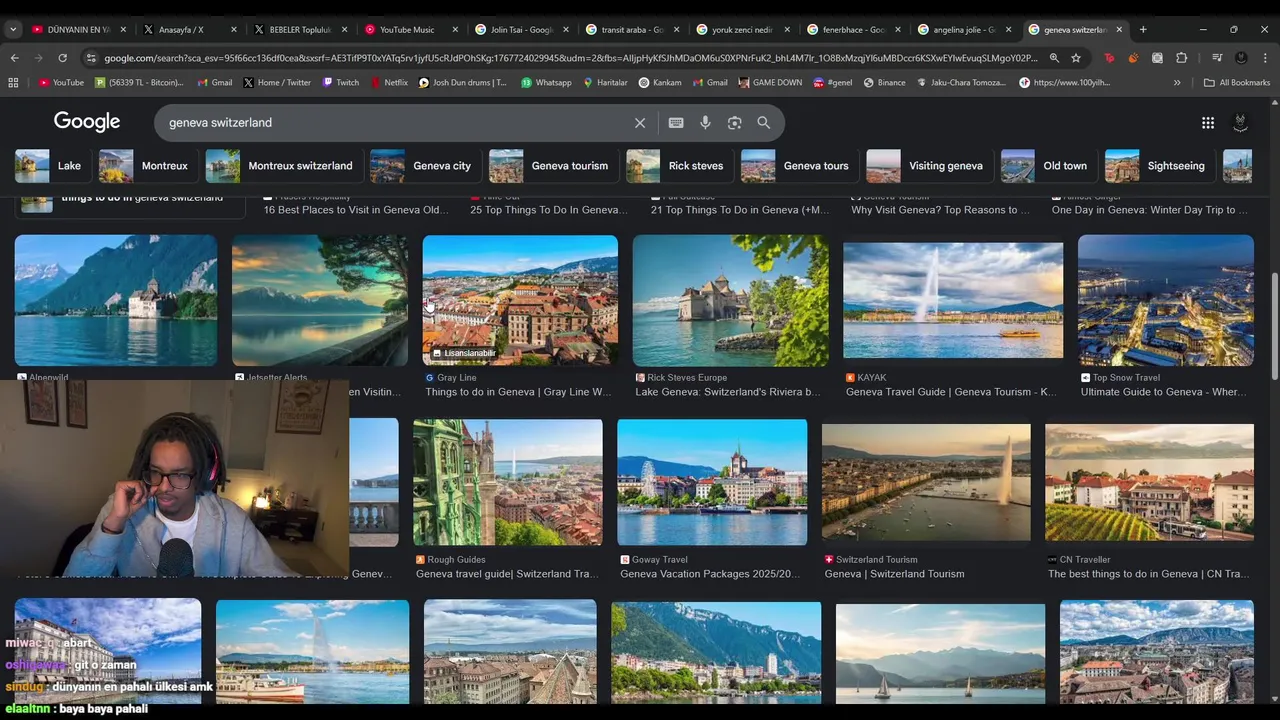The image size is (1280, 720).
Task: Open Twitch bookmark
Action: click(341, 83)
